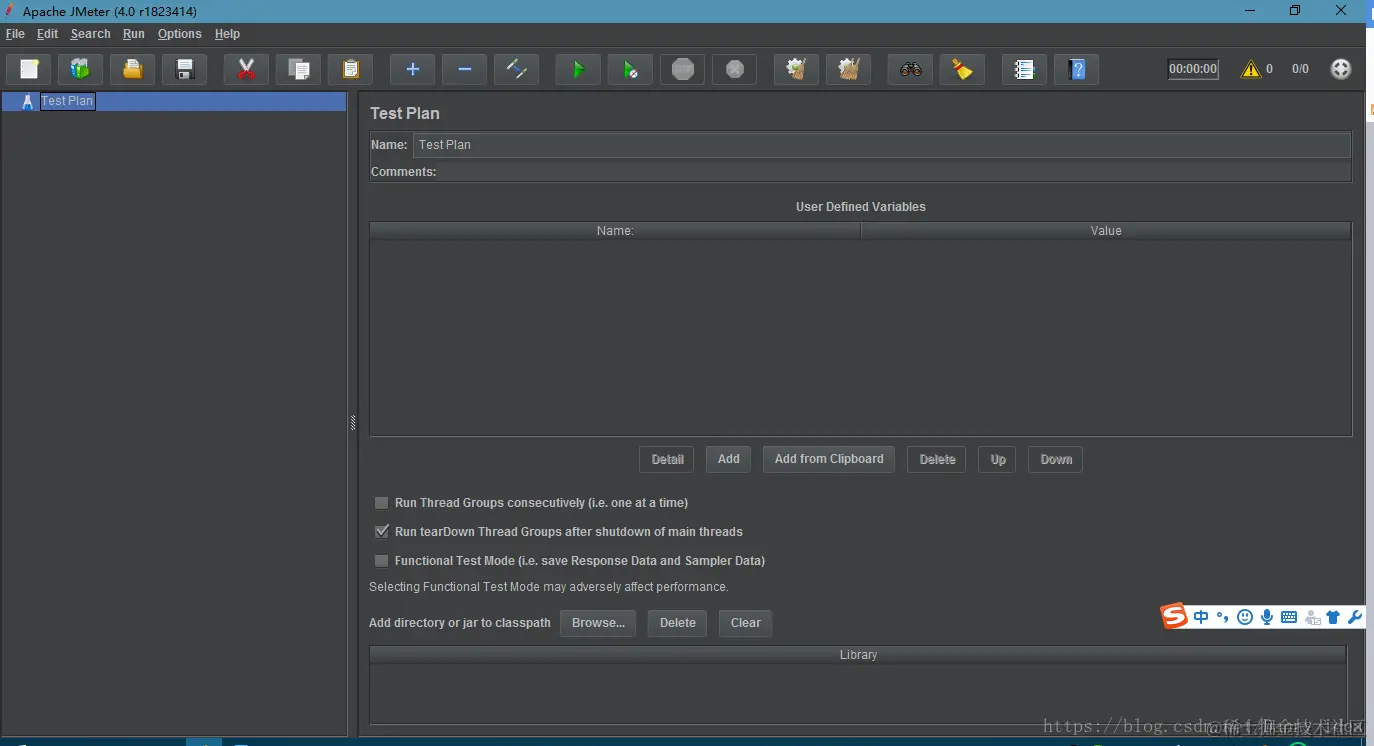The height and width of the screenshot is (746, 1374).
Task: Click the remote engine status circle icon
Action: point(1341,69)
